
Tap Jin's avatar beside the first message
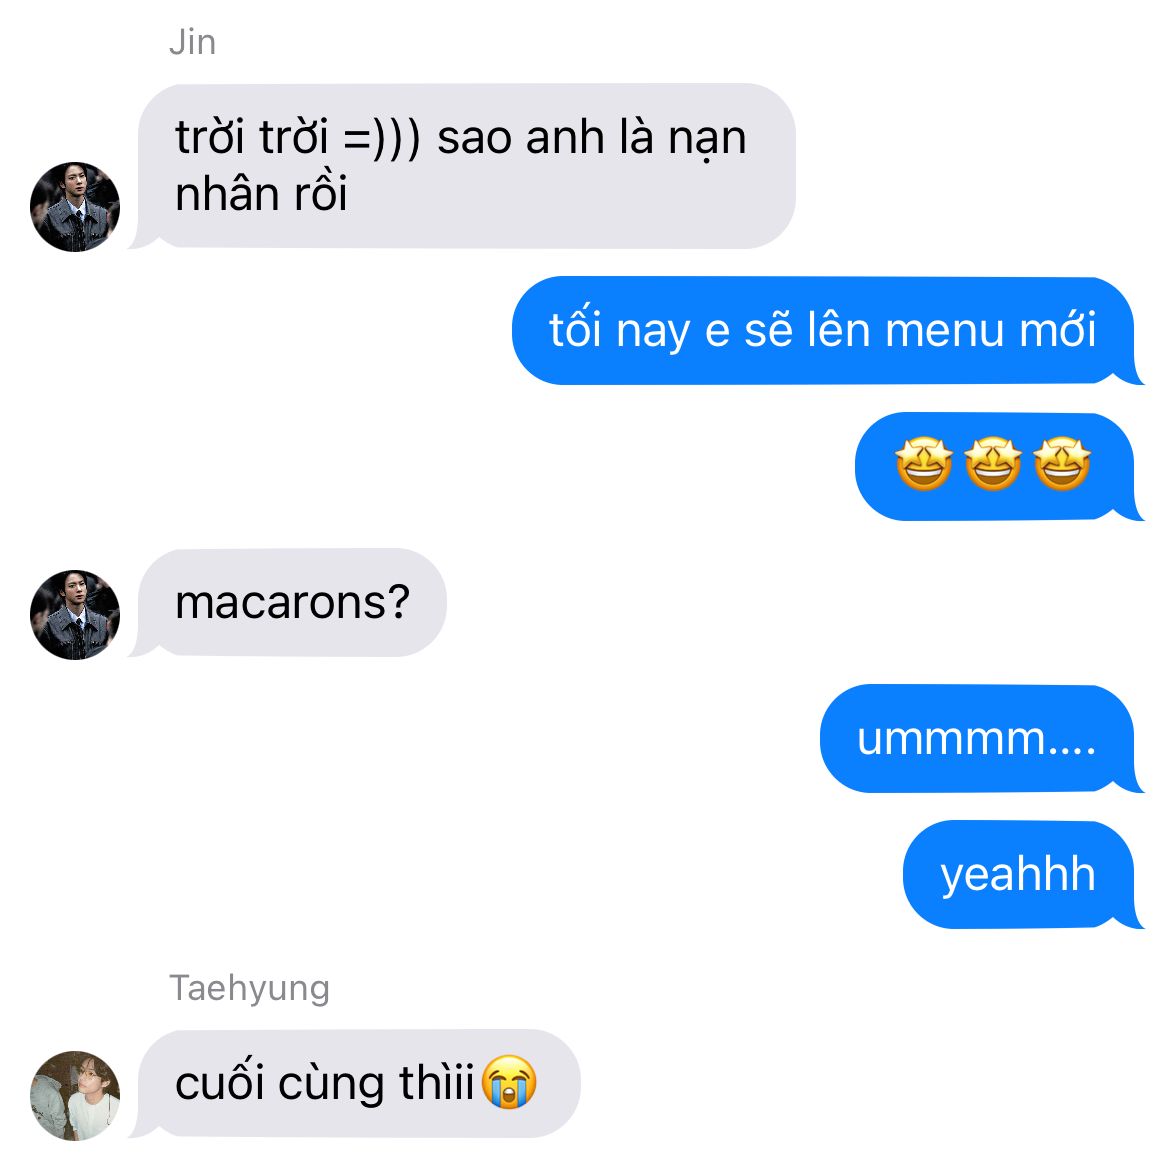75,207
